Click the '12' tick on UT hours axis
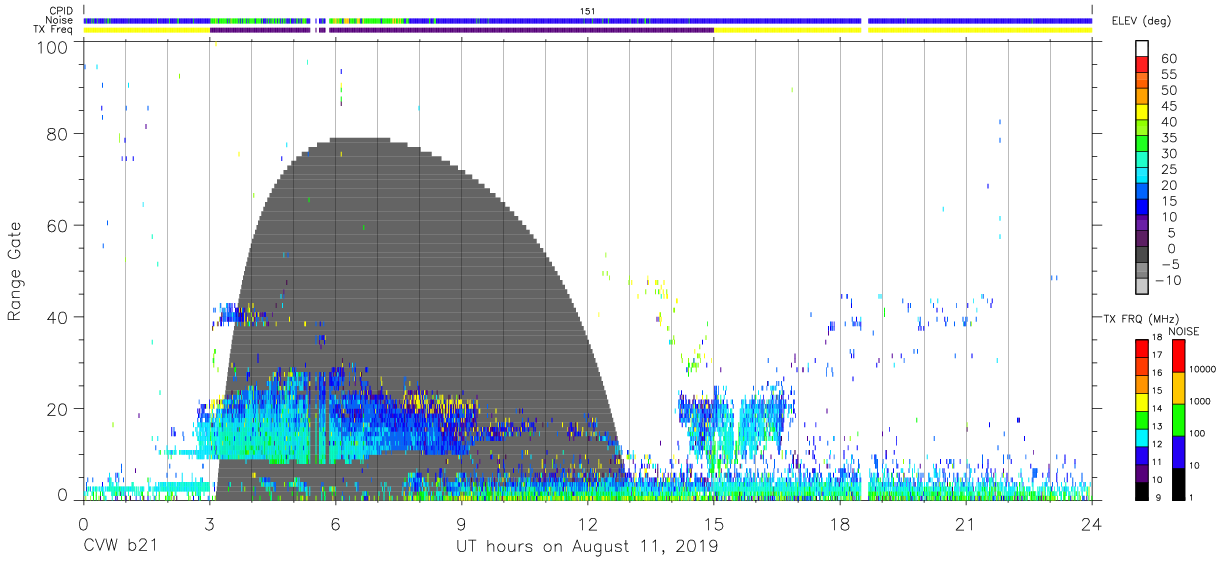The height and width of the screenshot is (567, 1228). coord(588,524)
